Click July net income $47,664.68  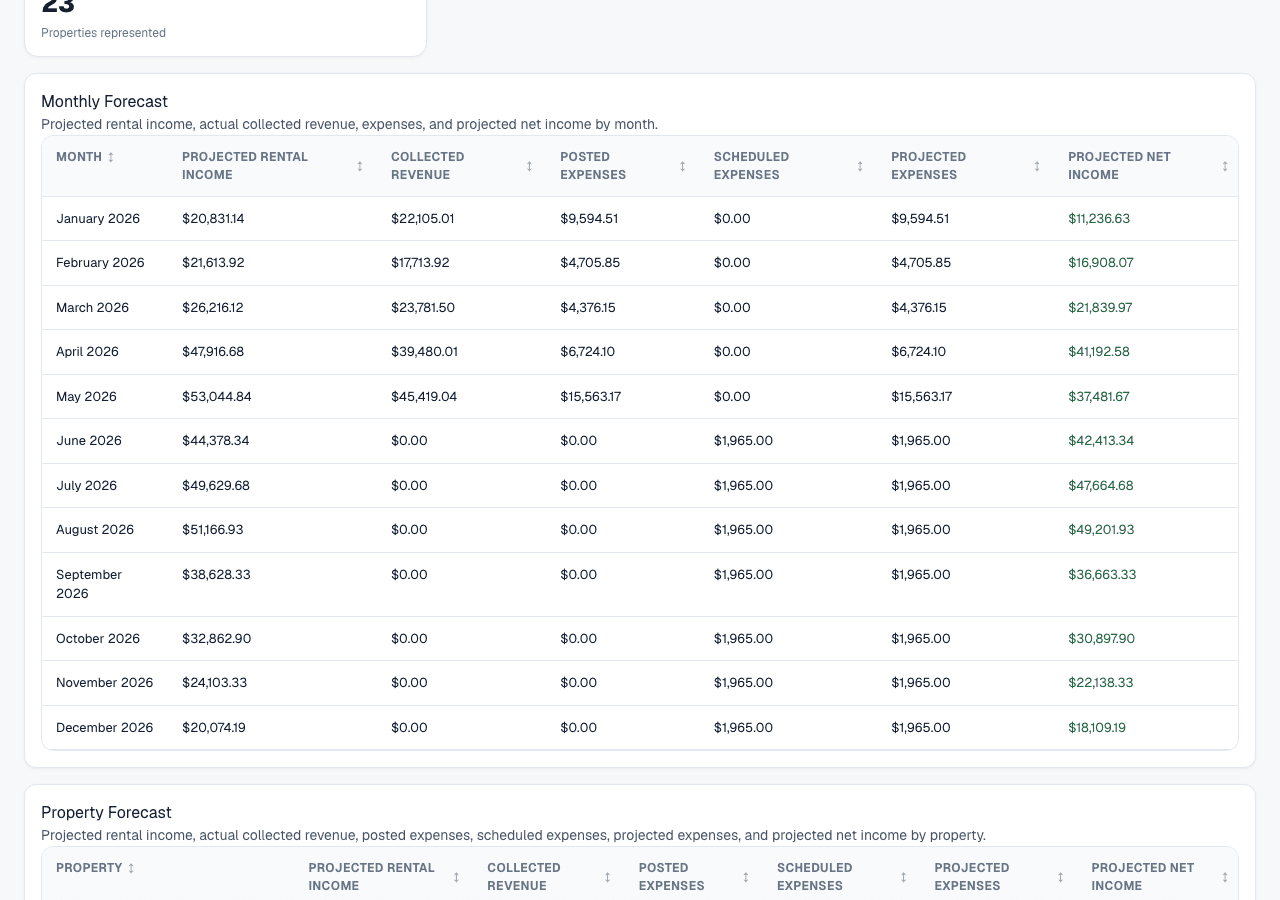tap(1101, 486)
